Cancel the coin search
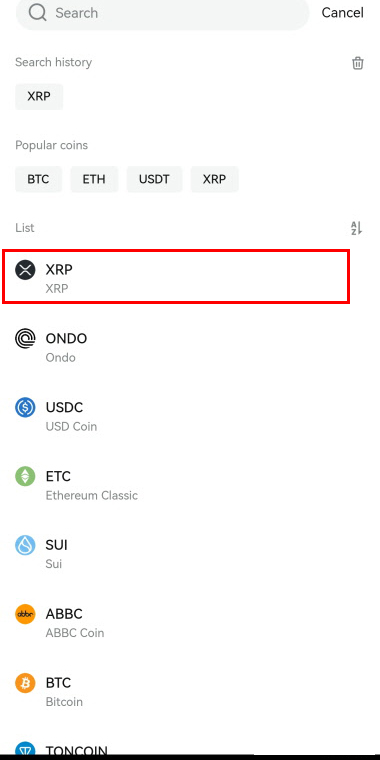Image resolution: width=380 pixels, height=760 pixels. point(342,13)
